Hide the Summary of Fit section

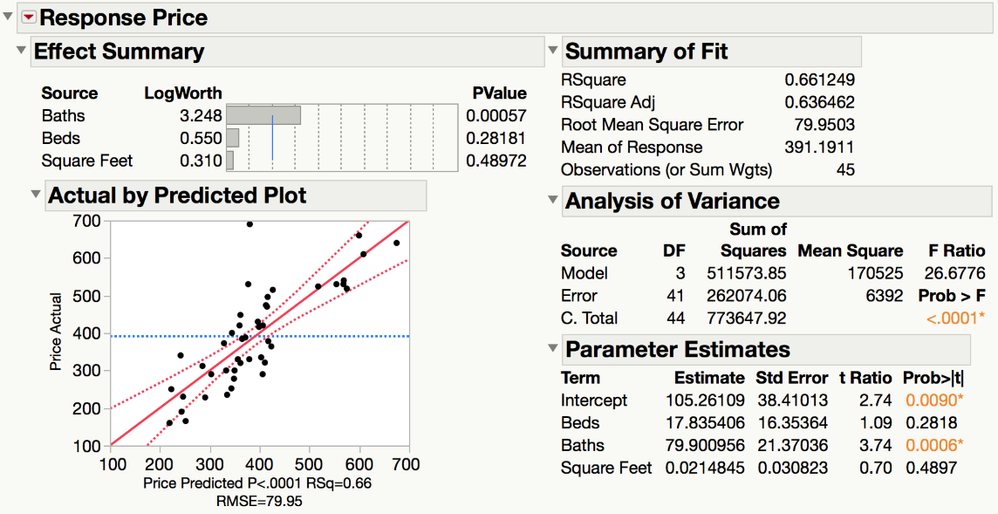click(554, 51)
